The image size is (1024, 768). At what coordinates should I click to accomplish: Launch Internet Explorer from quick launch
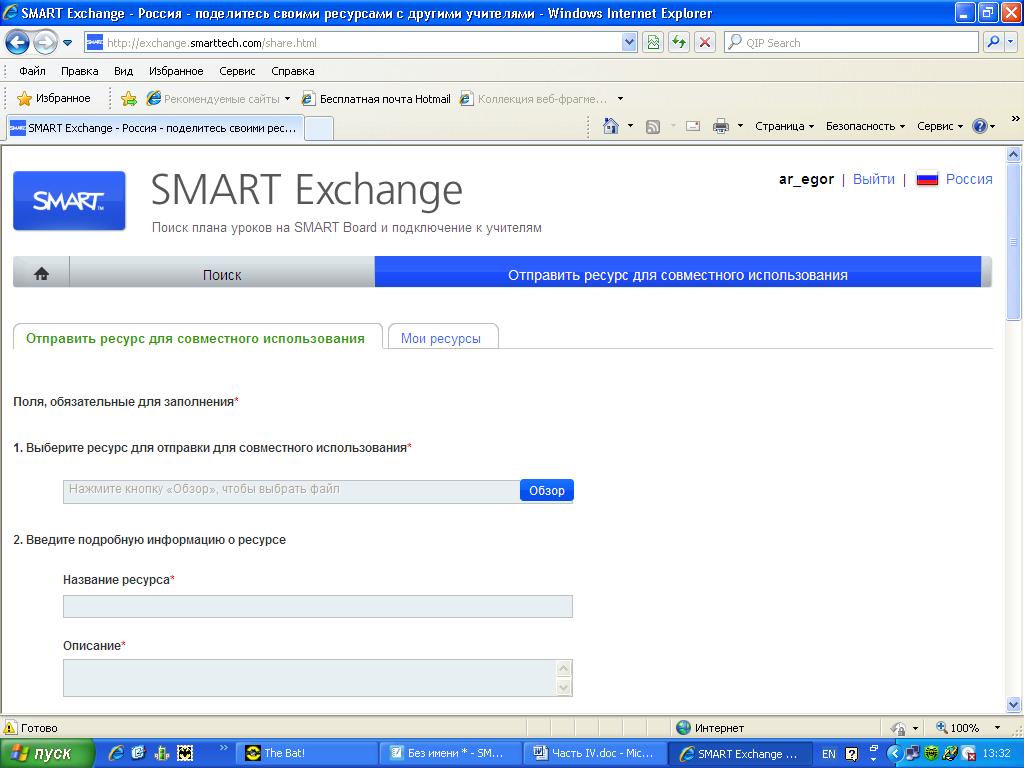(116, 754)
